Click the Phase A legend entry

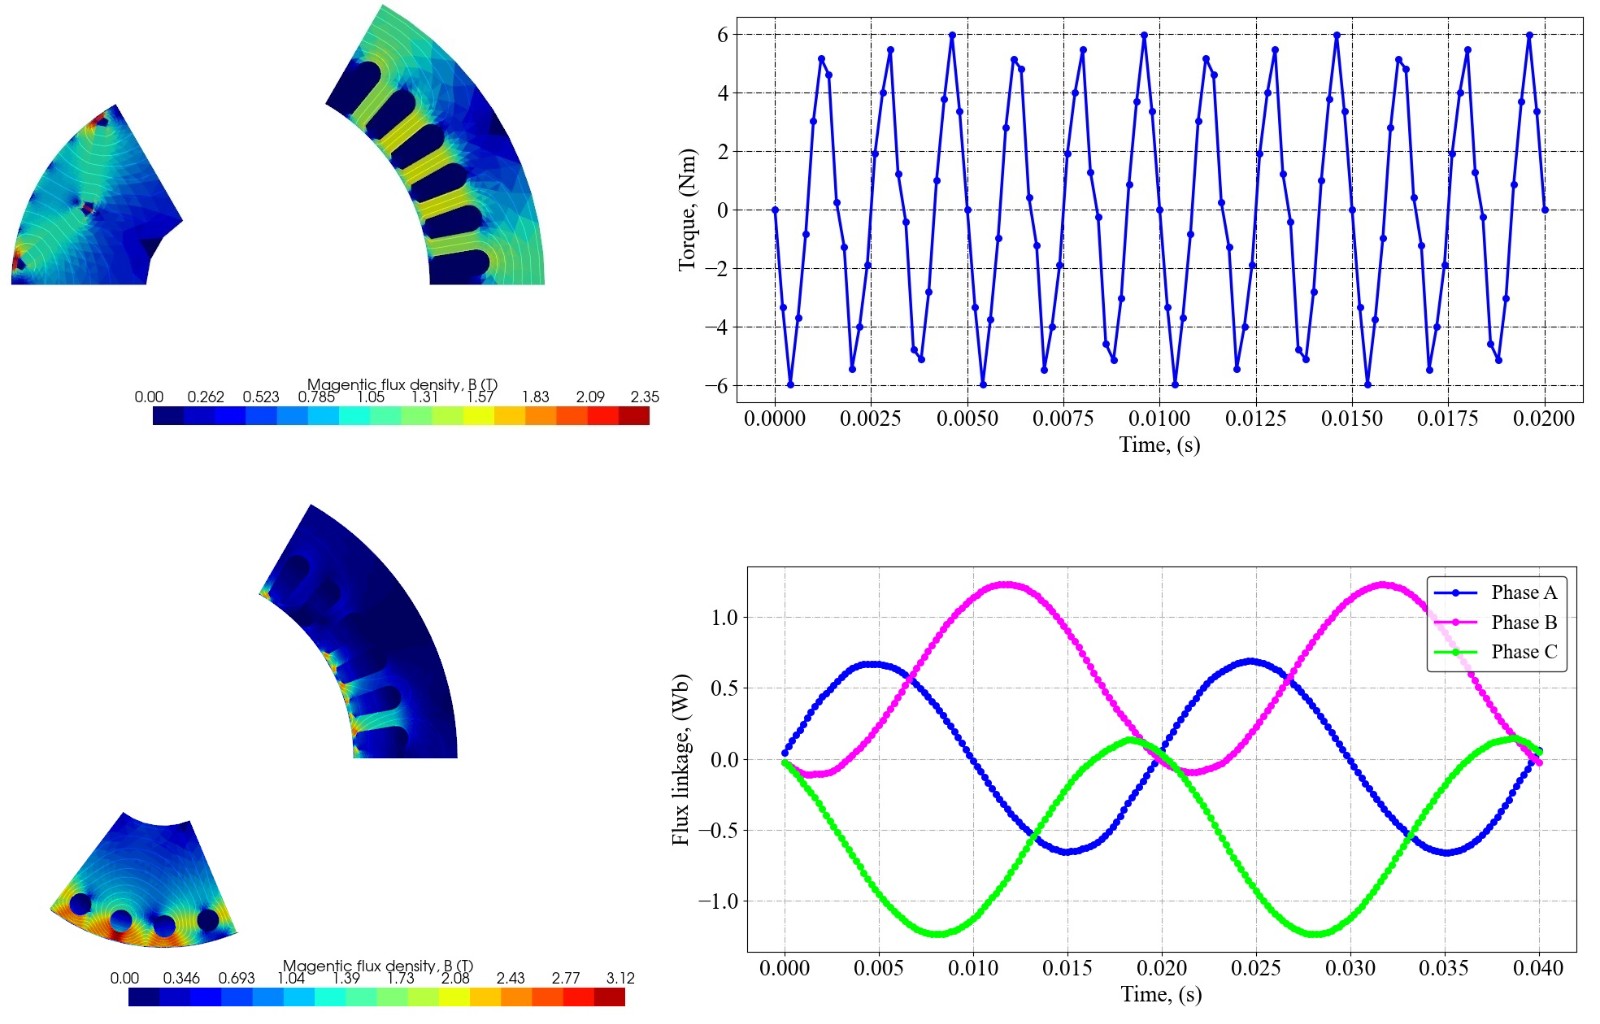tap(1496, 592)
